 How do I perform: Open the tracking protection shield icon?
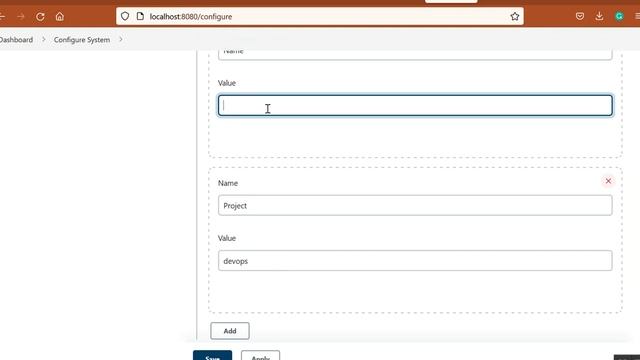coord(125,16)
